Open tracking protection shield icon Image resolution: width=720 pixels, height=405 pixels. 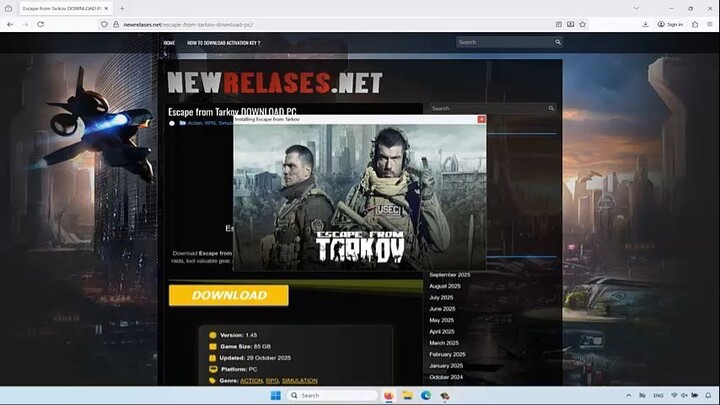104,24
